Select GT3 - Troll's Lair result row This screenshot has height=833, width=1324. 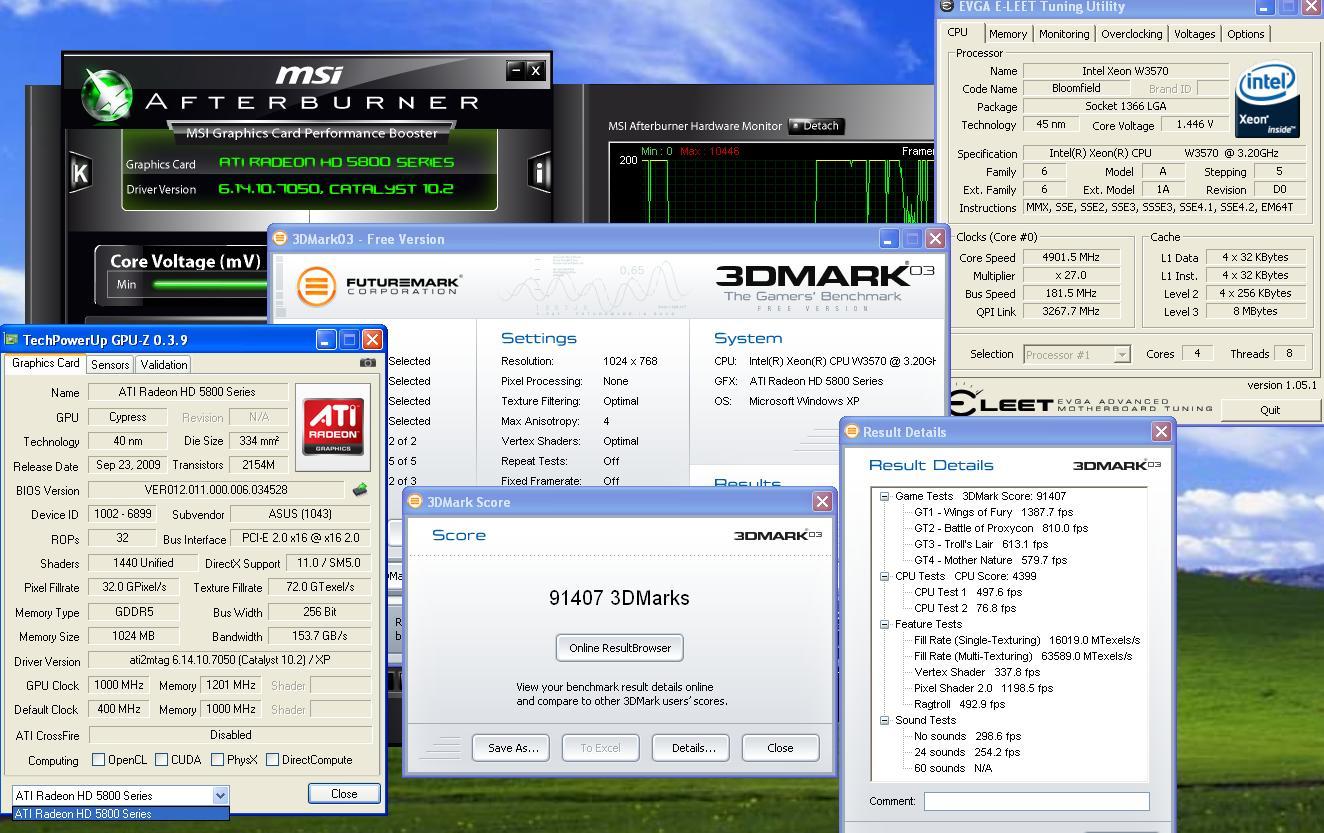click(981, 544)
